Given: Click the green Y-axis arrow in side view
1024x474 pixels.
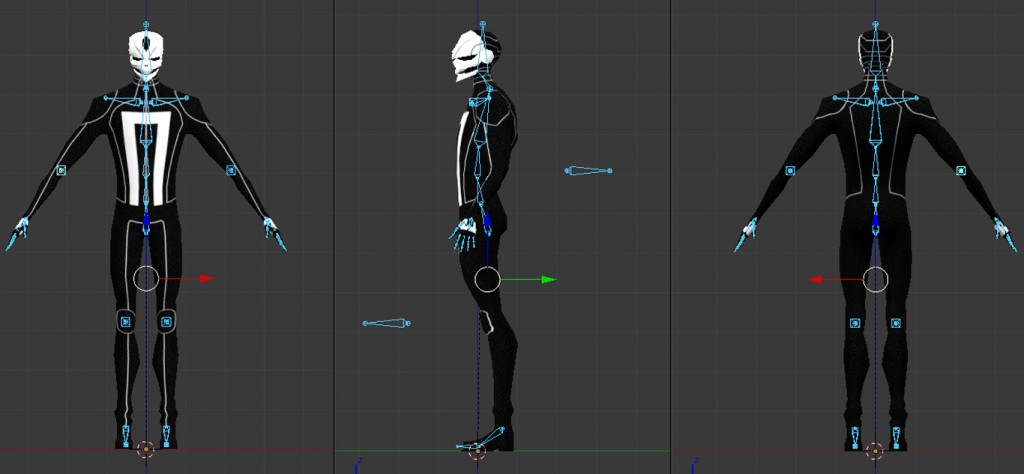Looking at the screenshot, I should pos(547,280).
